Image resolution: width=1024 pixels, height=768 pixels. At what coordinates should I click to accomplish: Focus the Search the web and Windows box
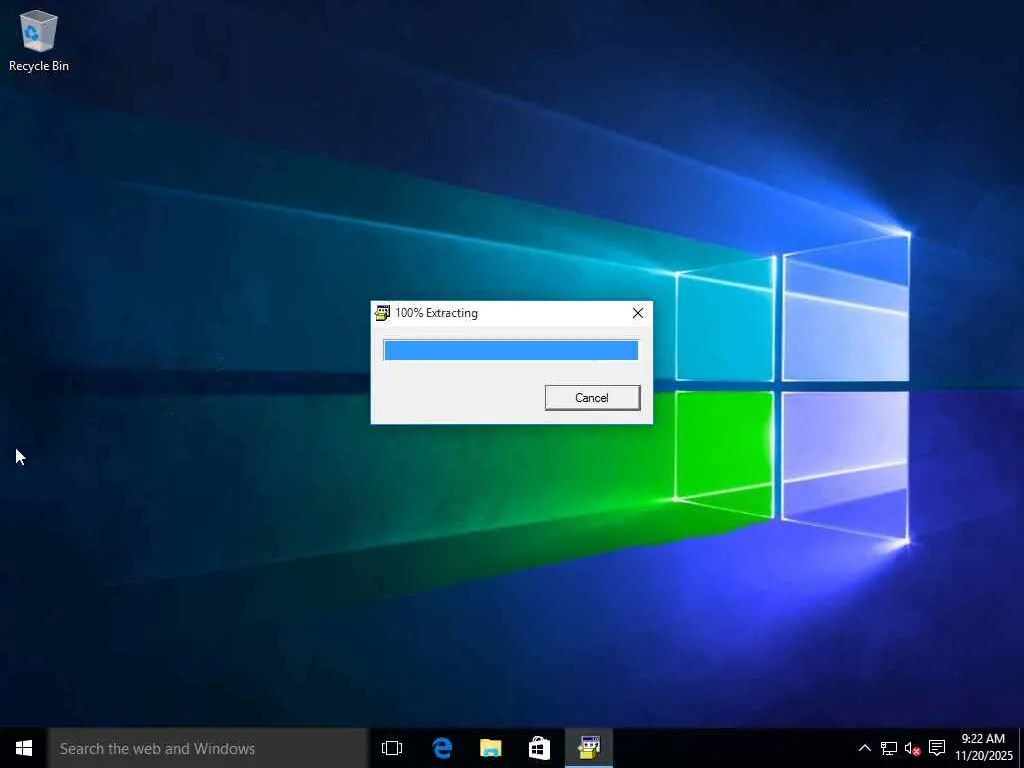coord(208,748)
